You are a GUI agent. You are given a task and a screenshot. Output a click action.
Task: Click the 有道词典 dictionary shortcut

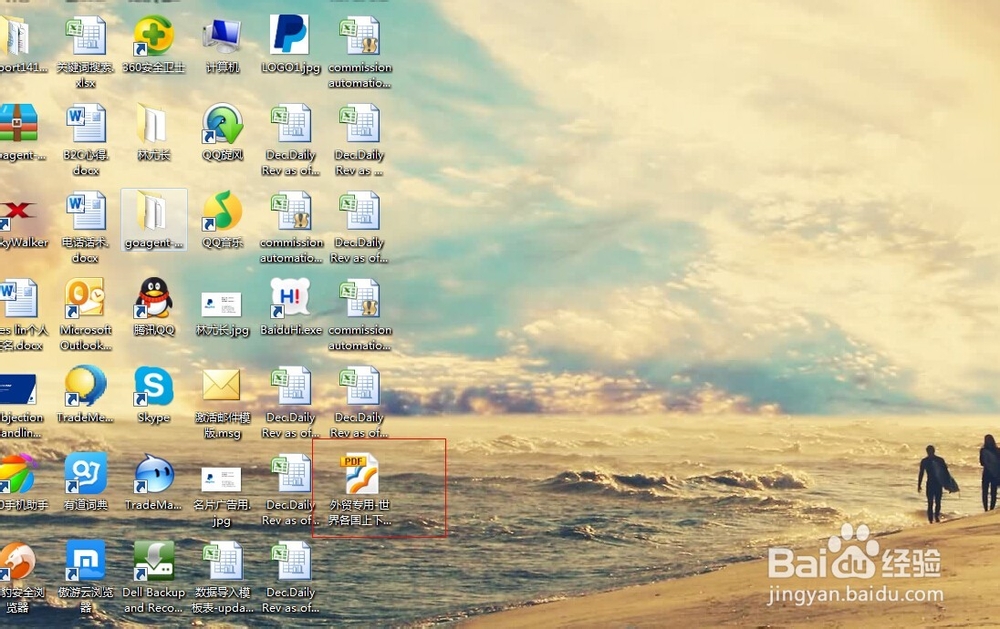point(85,473)
